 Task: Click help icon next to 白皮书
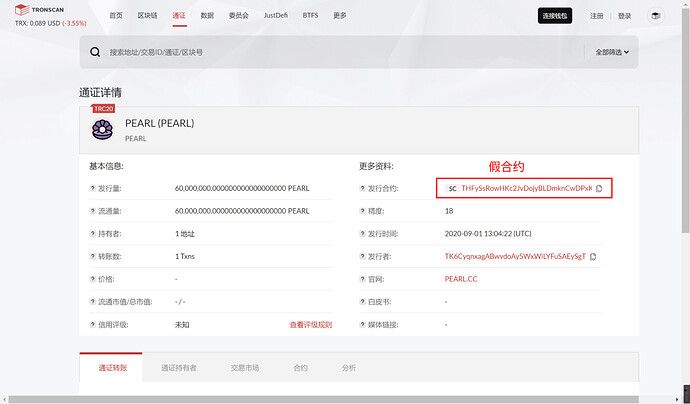click(x=363, y=302)
